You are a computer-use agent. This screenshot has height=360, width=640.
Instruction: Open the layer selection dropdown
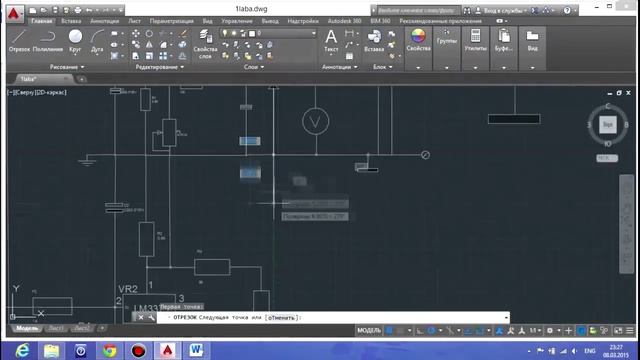[313, 33]
